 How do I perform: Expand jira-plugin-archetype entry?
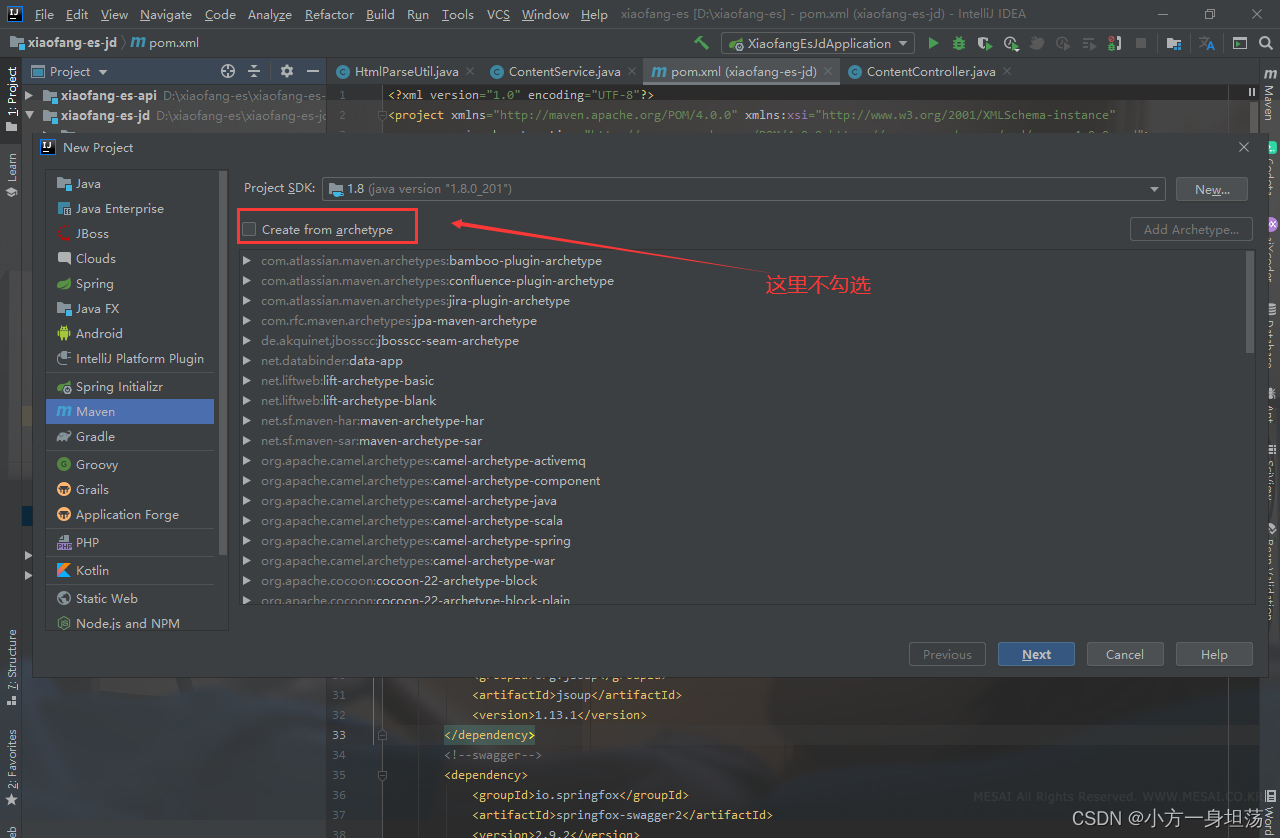pos(247,300)
